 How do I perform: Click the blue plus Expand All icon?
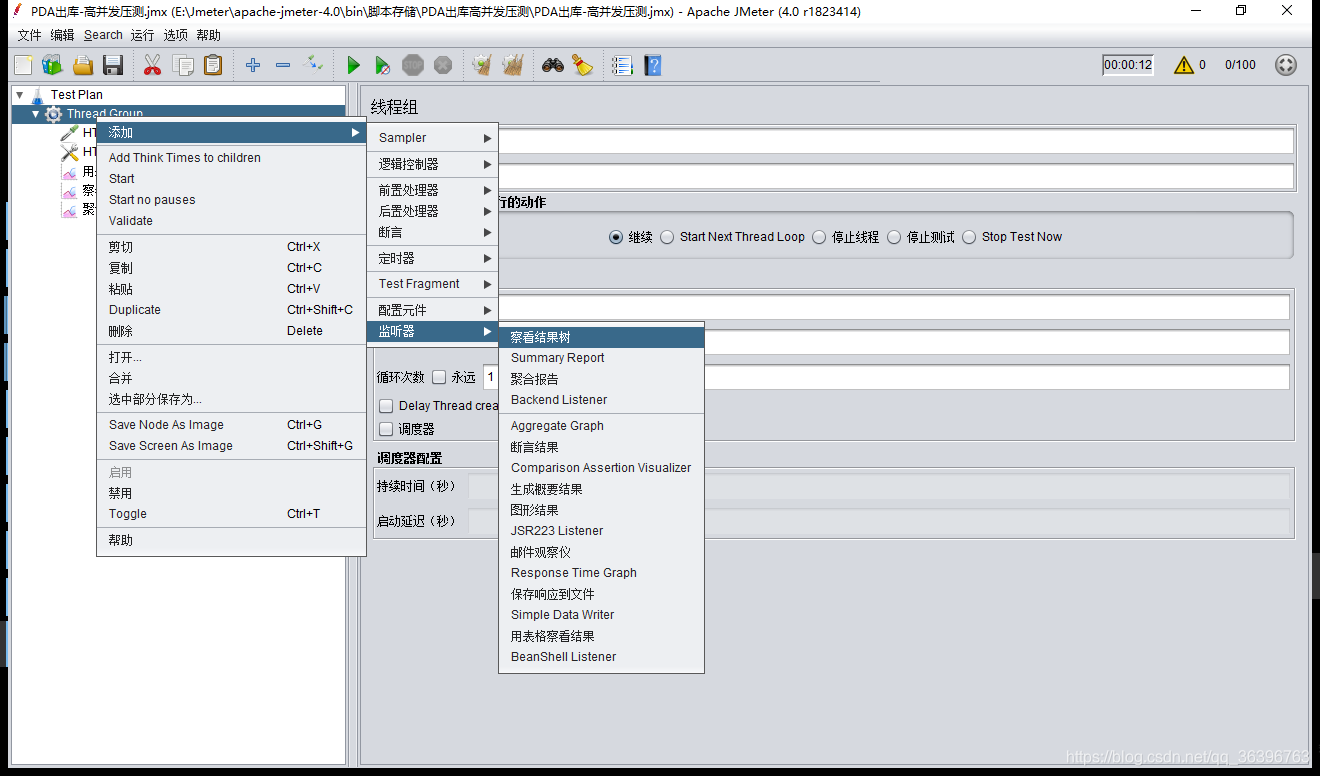(253, 66)
